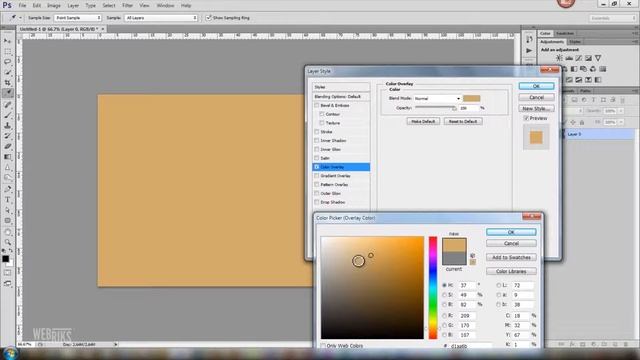Select the History Brush tool
The width and height of the screenshot is (640, 360).
(7, 136)
